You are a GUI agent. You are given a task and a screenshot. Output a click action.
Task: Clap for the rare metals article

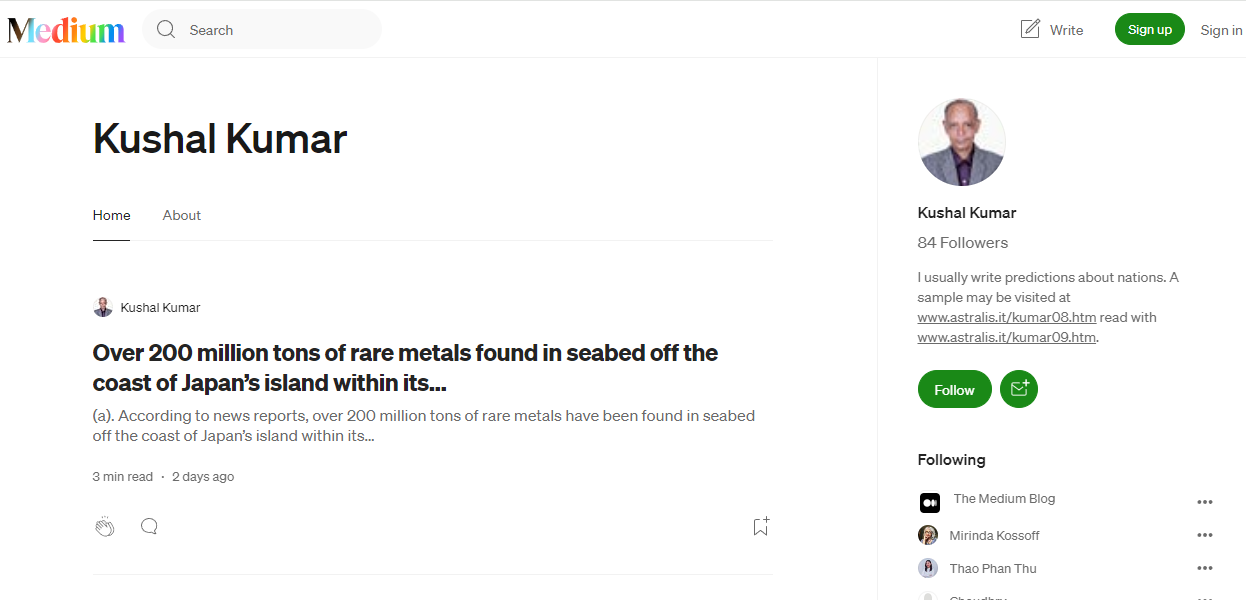point(105,527)
